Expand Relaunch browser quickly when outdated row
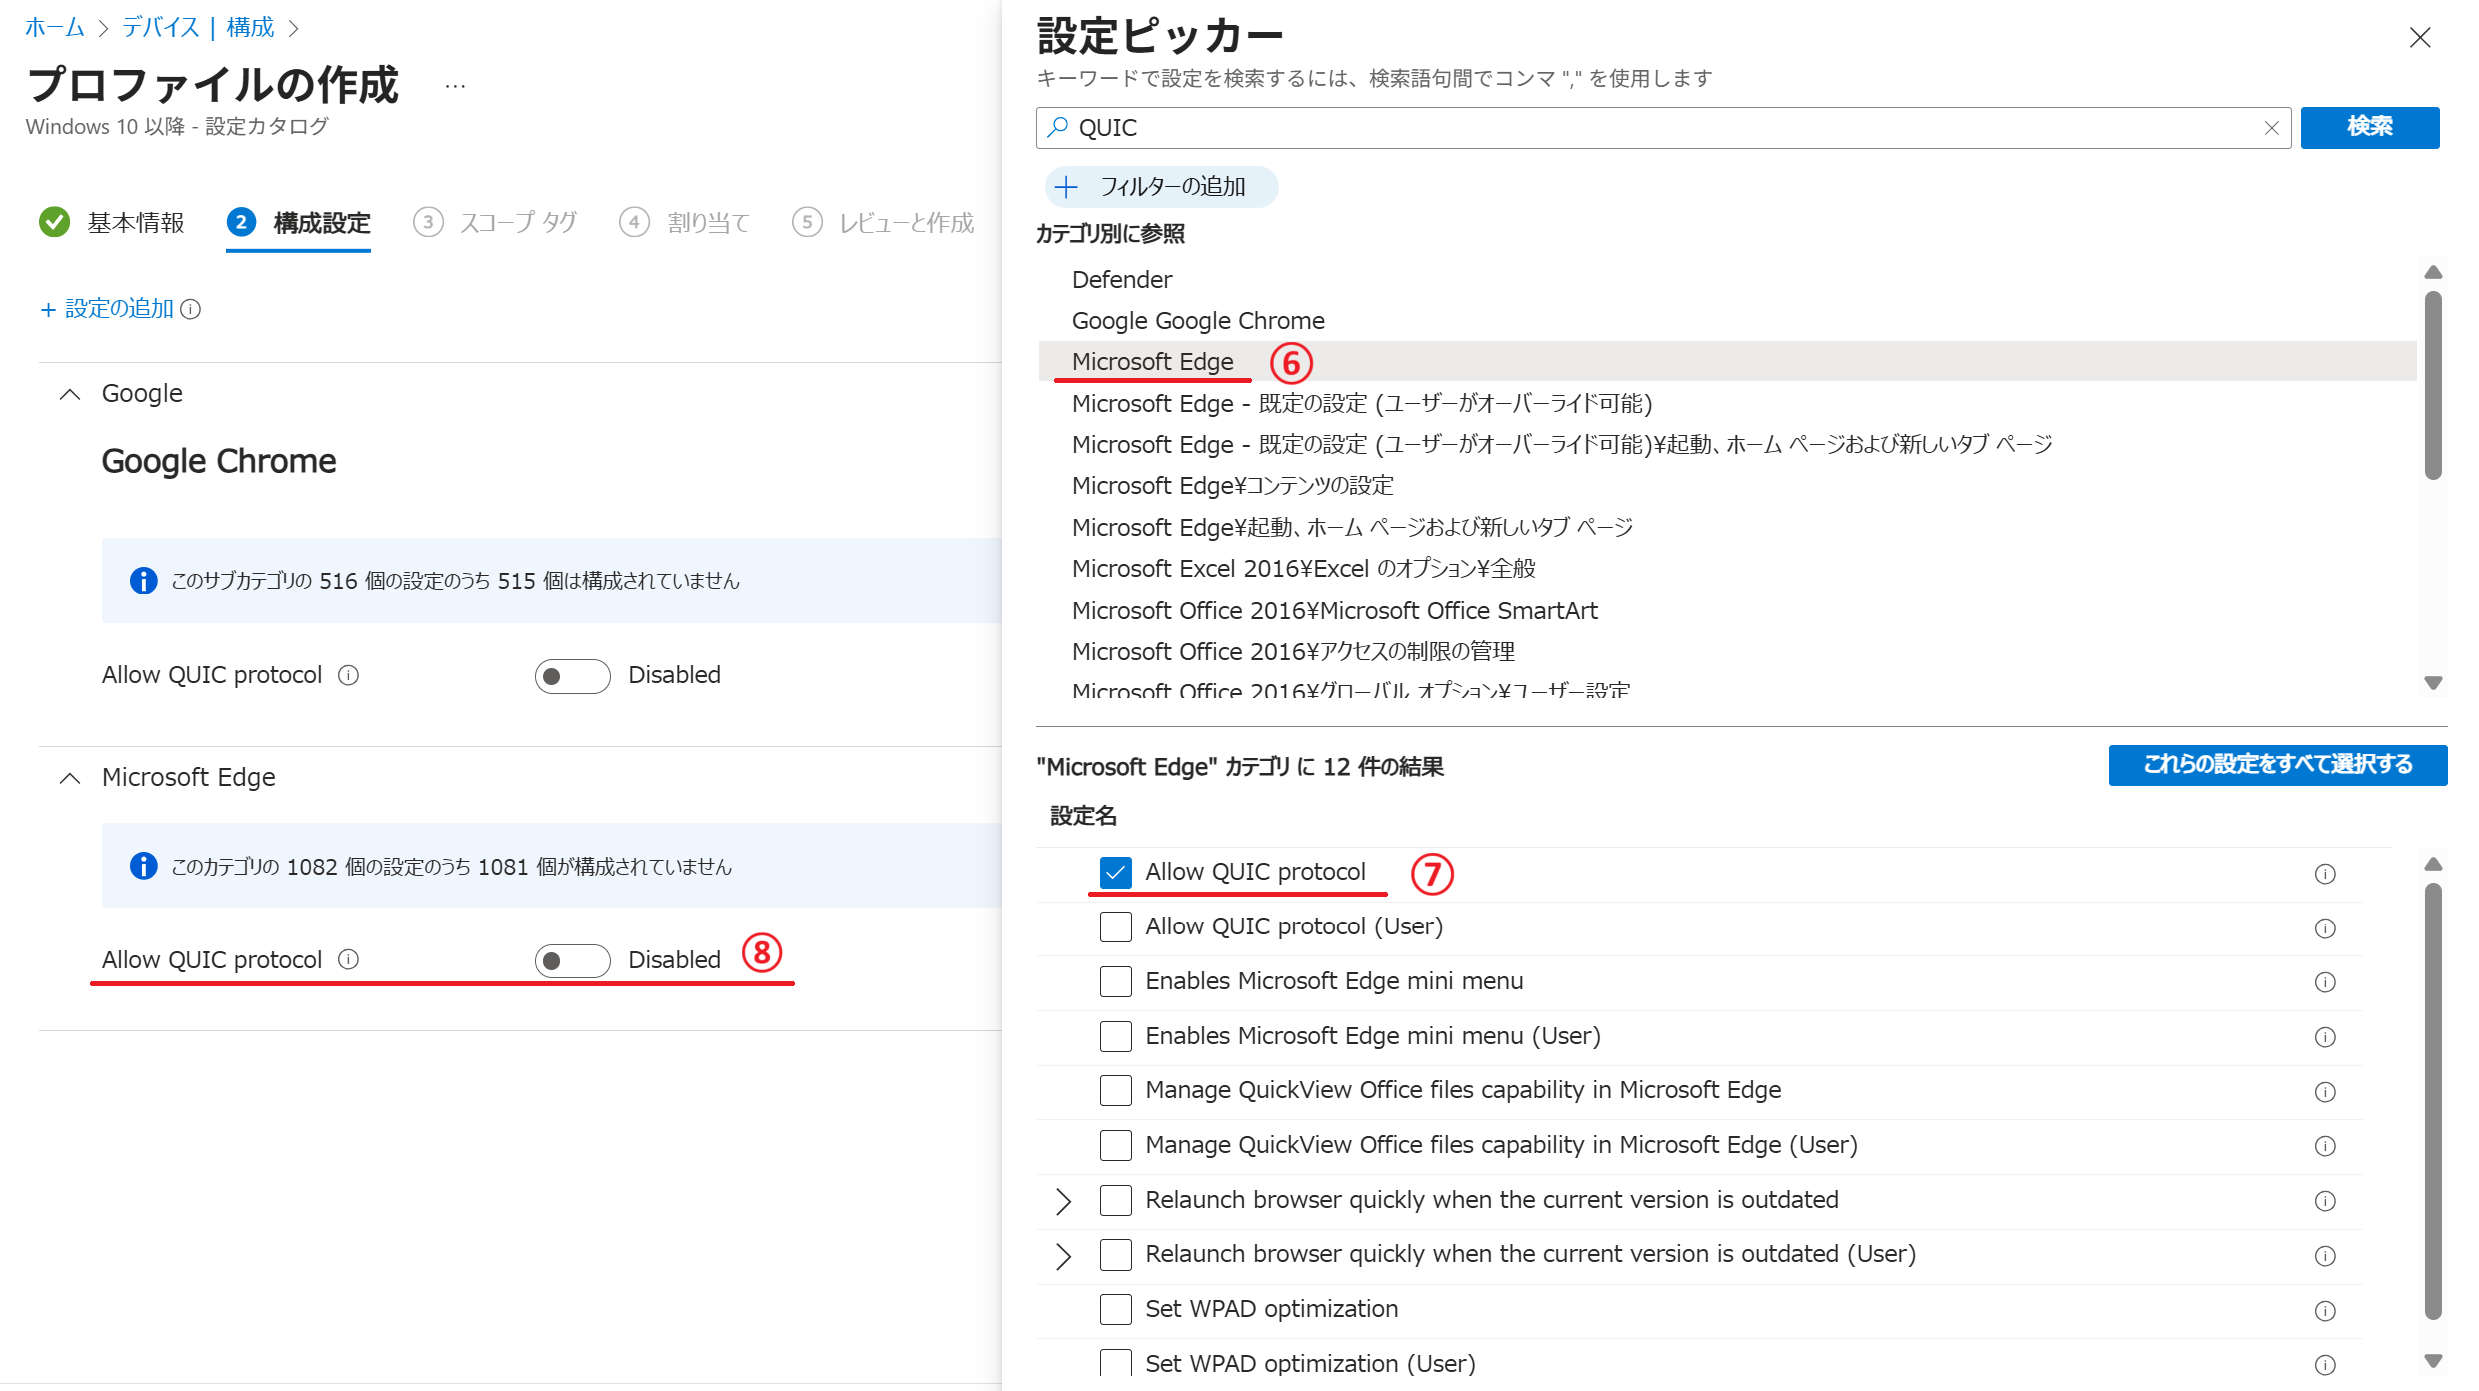This screenshot has width=2479, height=1391. point(1063,1200)
